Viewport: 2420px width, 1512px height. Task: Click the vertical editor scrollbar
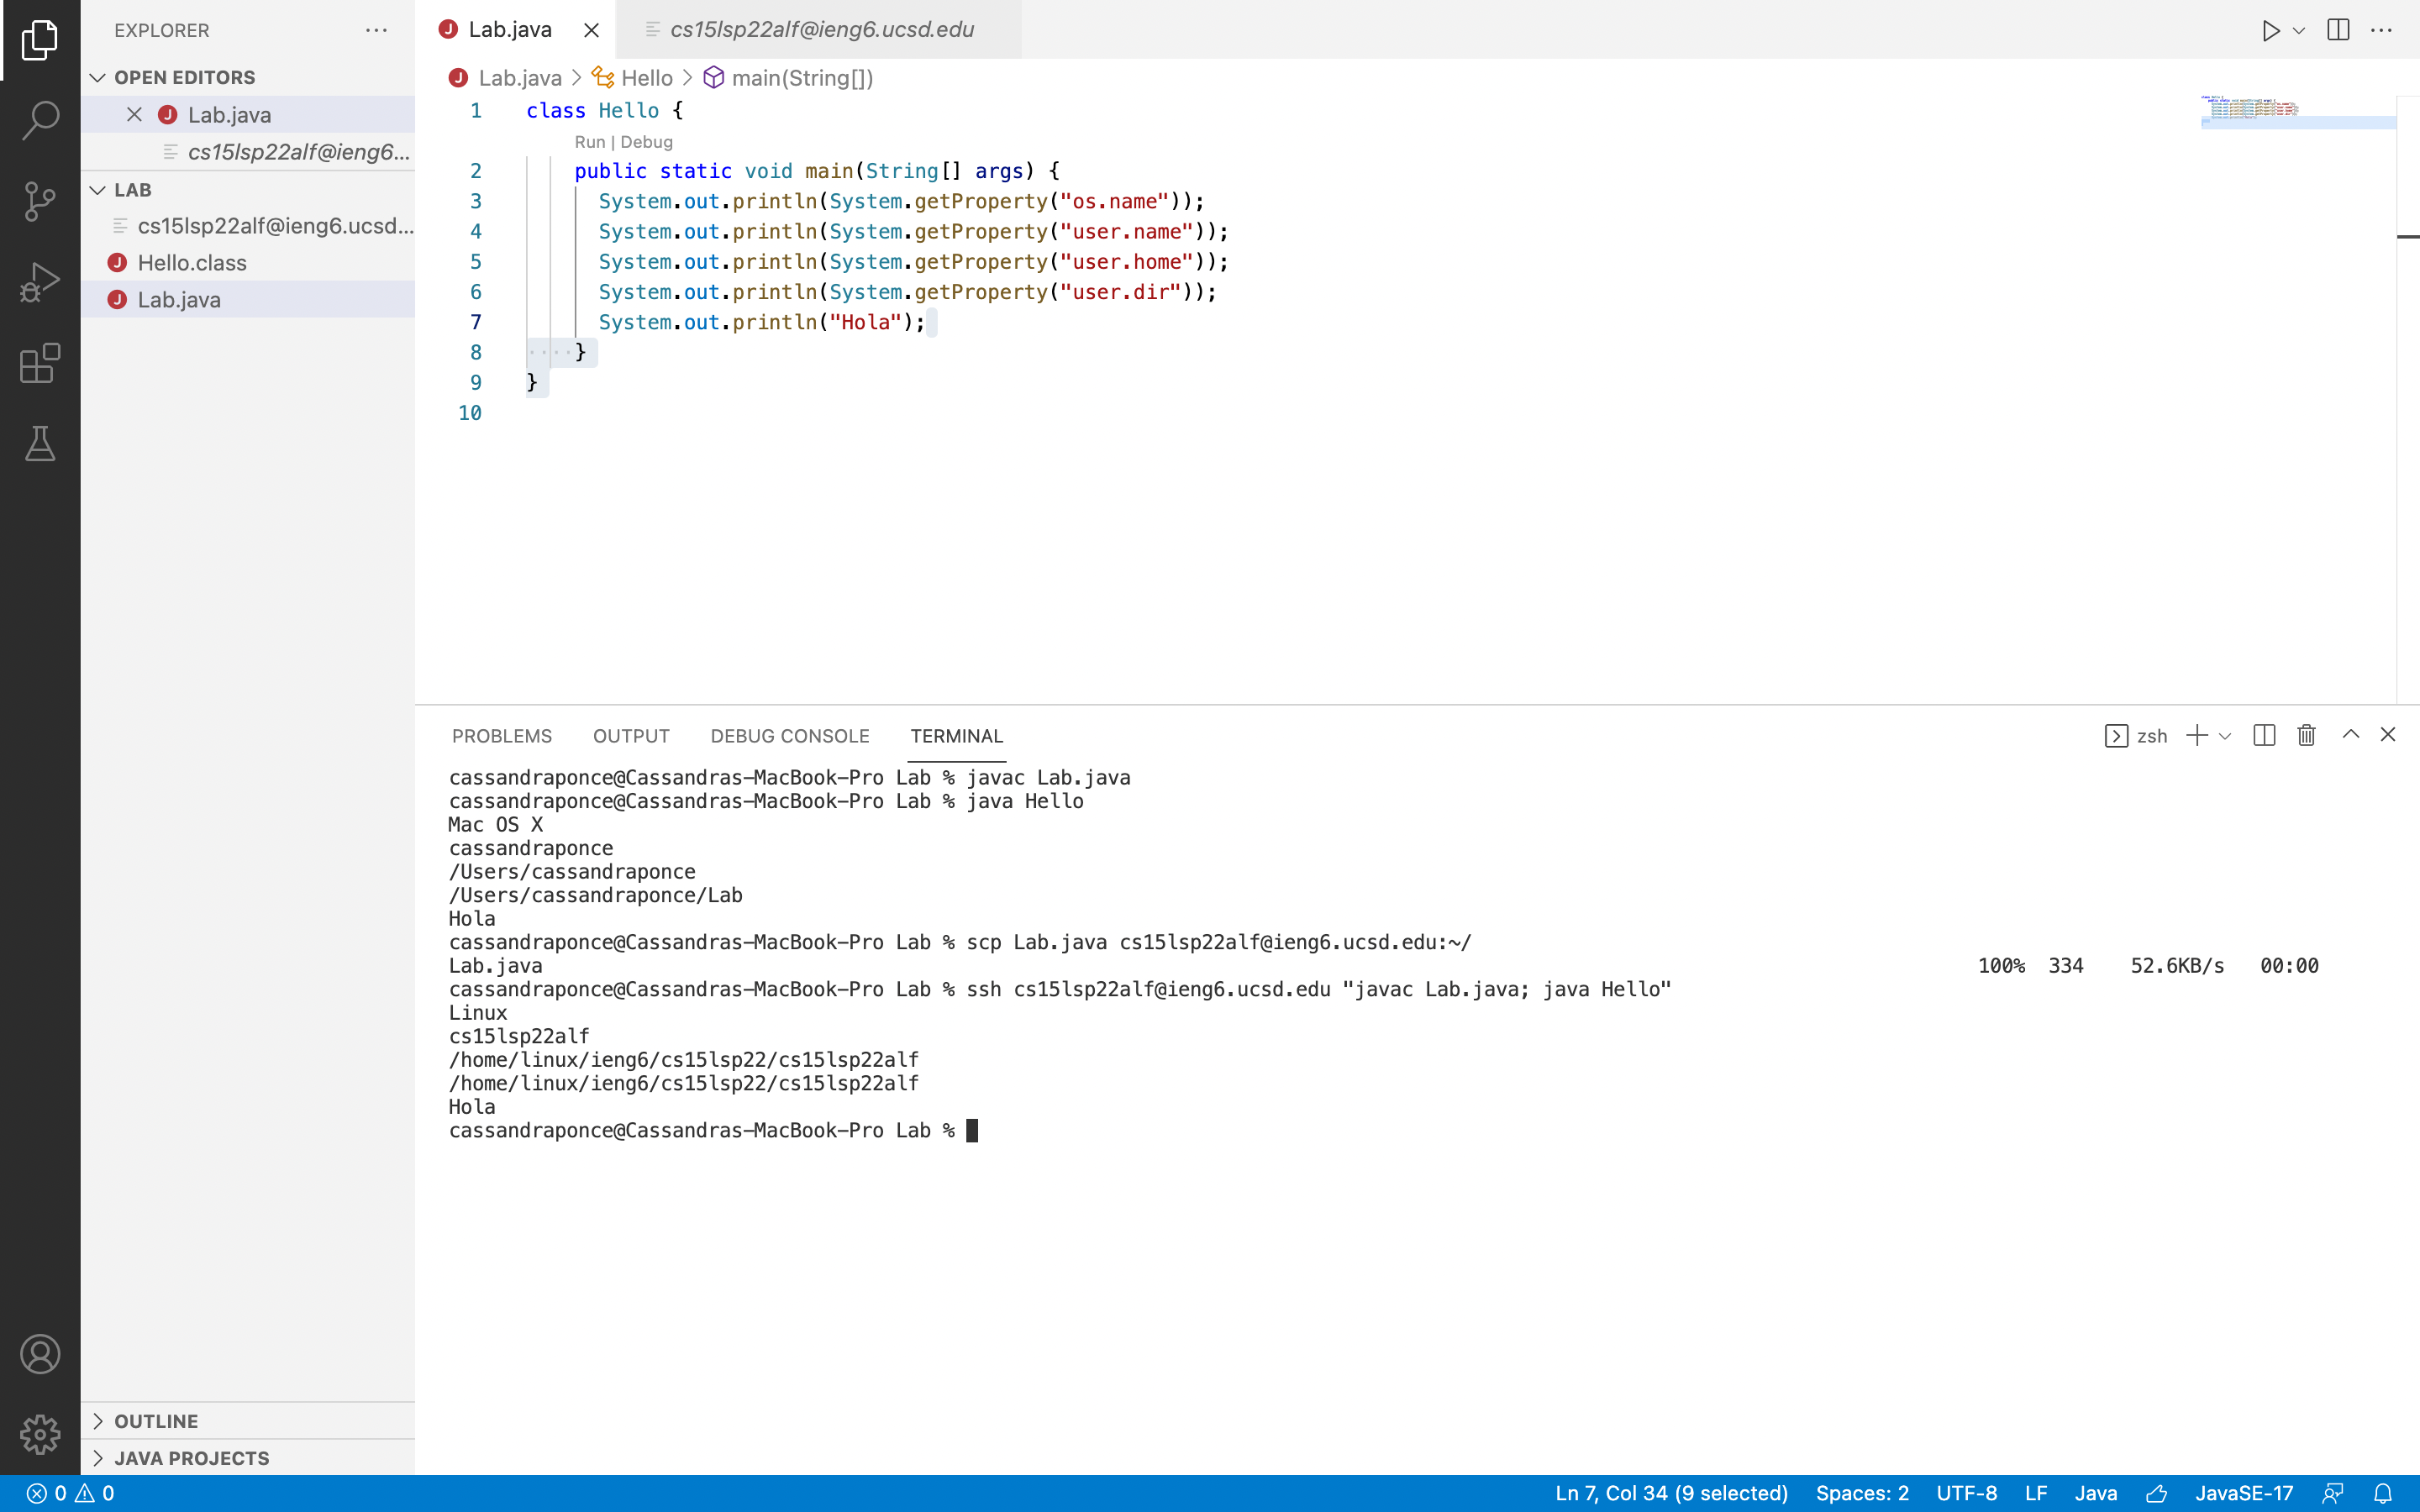point(2408,400)
